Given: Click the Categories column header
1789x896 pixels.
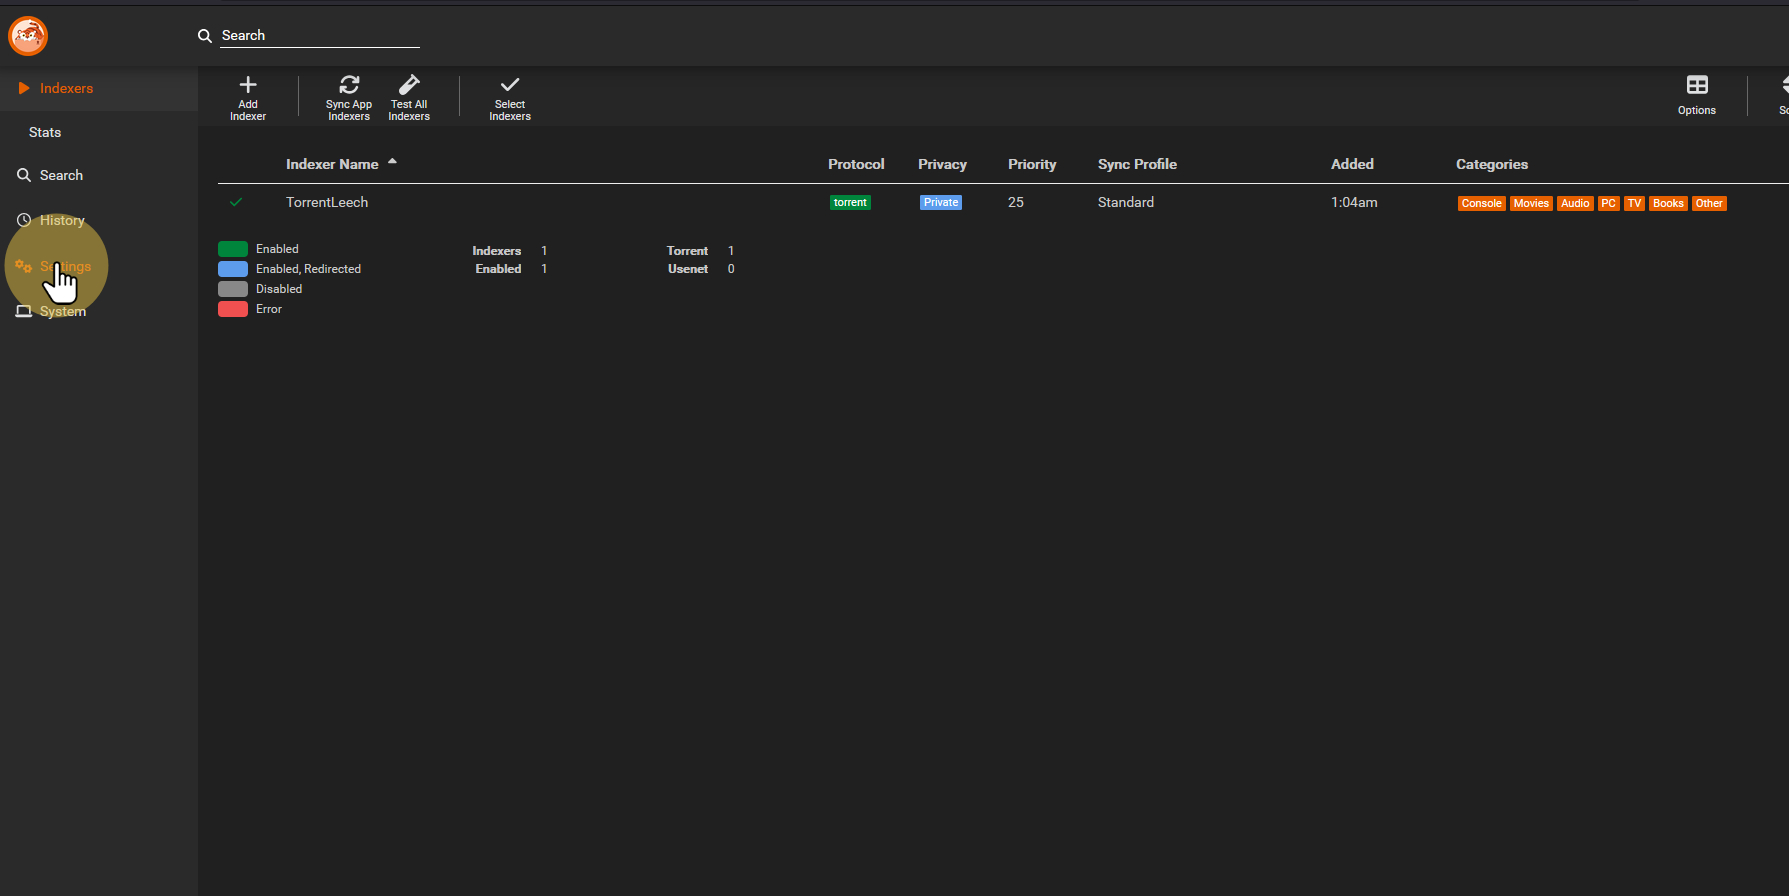Looking at the screenshot, I should (1492, 164).
